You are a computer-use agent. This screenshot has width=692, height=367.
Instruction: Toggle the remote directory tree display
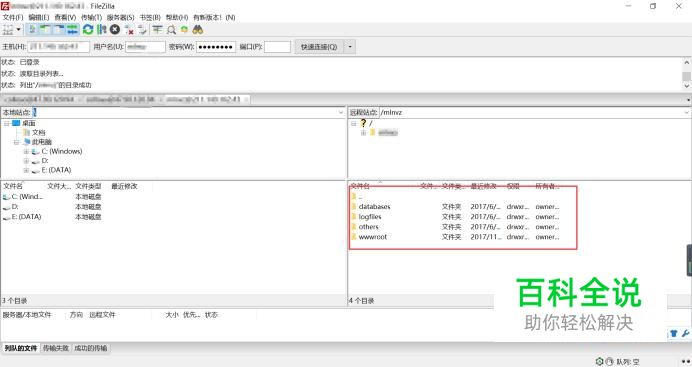[59, 30]
